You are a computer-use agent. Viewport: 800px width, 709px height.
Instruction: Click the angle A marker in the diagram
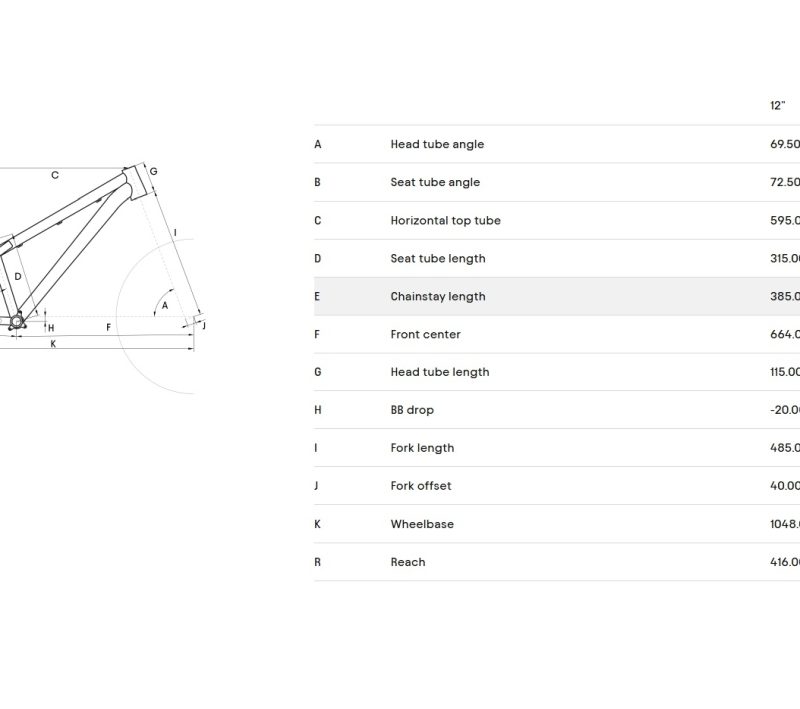[x=165, y=304]
